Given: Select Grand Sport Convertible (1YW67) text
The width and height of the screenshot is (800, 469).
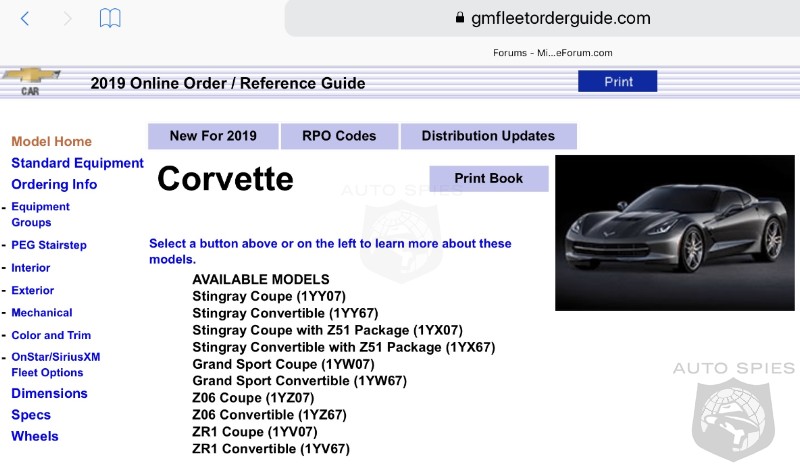Looking at the screenshot, I should 299,381.
